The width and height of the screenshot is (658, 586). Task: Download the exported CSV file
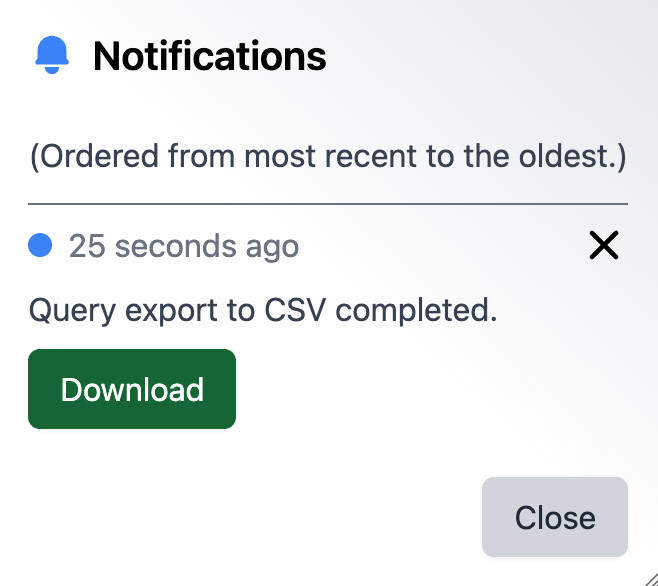click(132, 389)
